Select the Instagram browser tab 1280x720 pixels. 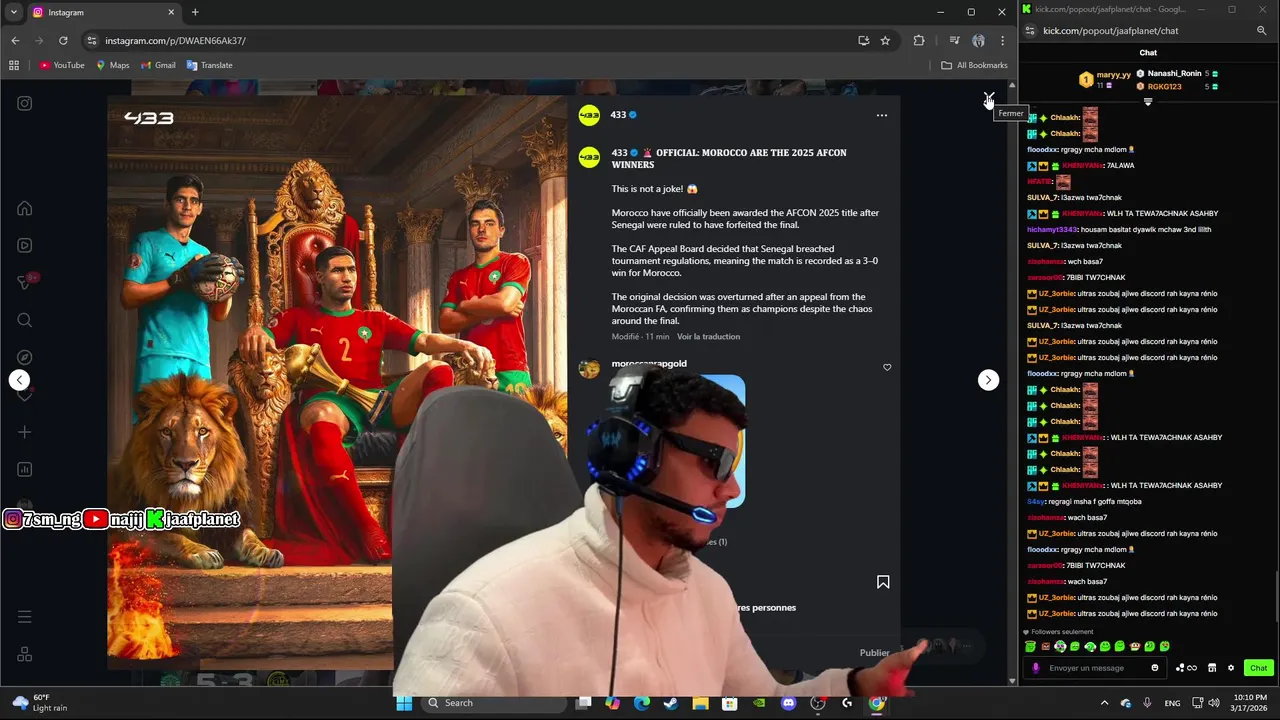pyautogui.click(x=104, y=12)
